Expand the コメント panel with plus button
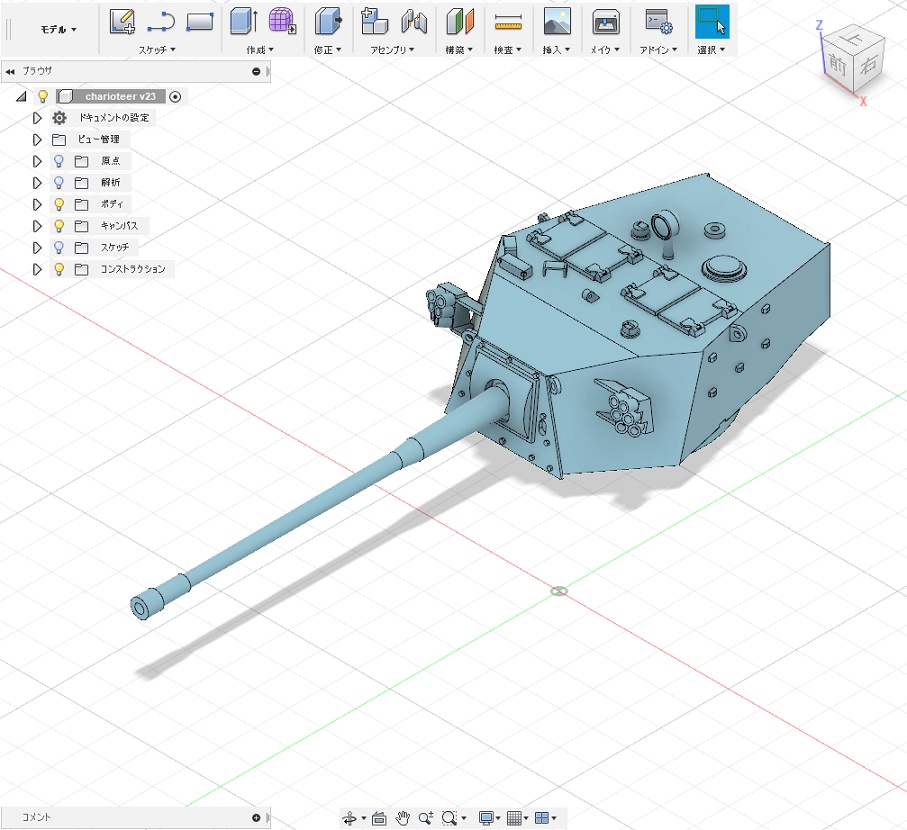 point(256,817)
